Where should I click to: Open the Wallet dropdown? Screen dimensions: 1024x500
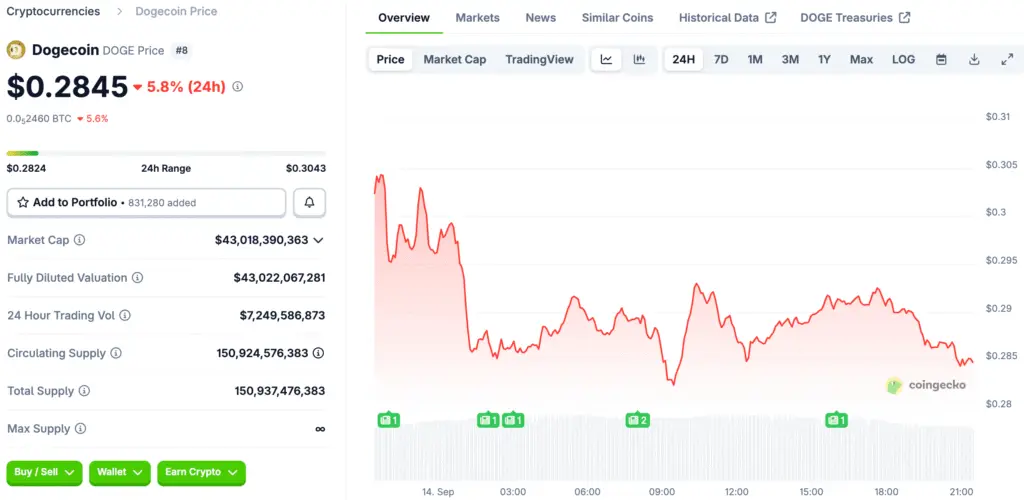[x=120, y=473]
